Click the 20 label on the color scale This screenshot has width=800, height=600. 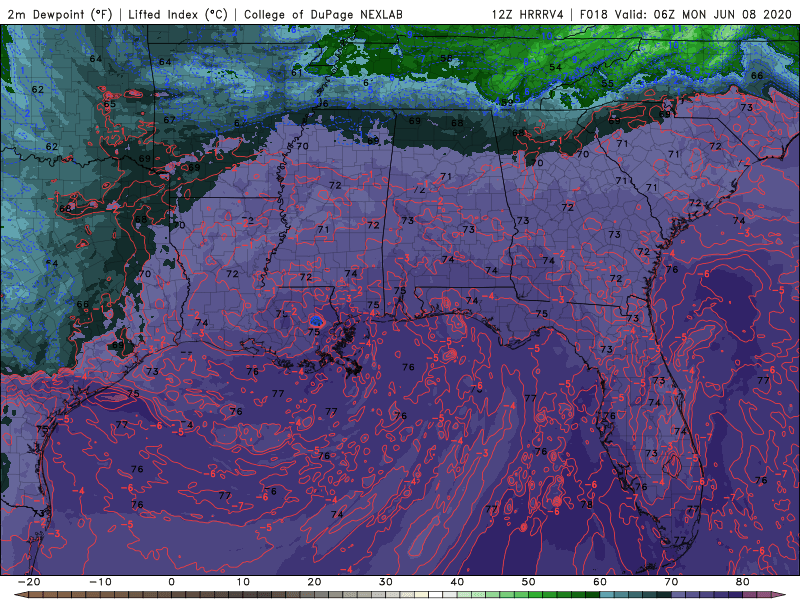coord(314,582)
